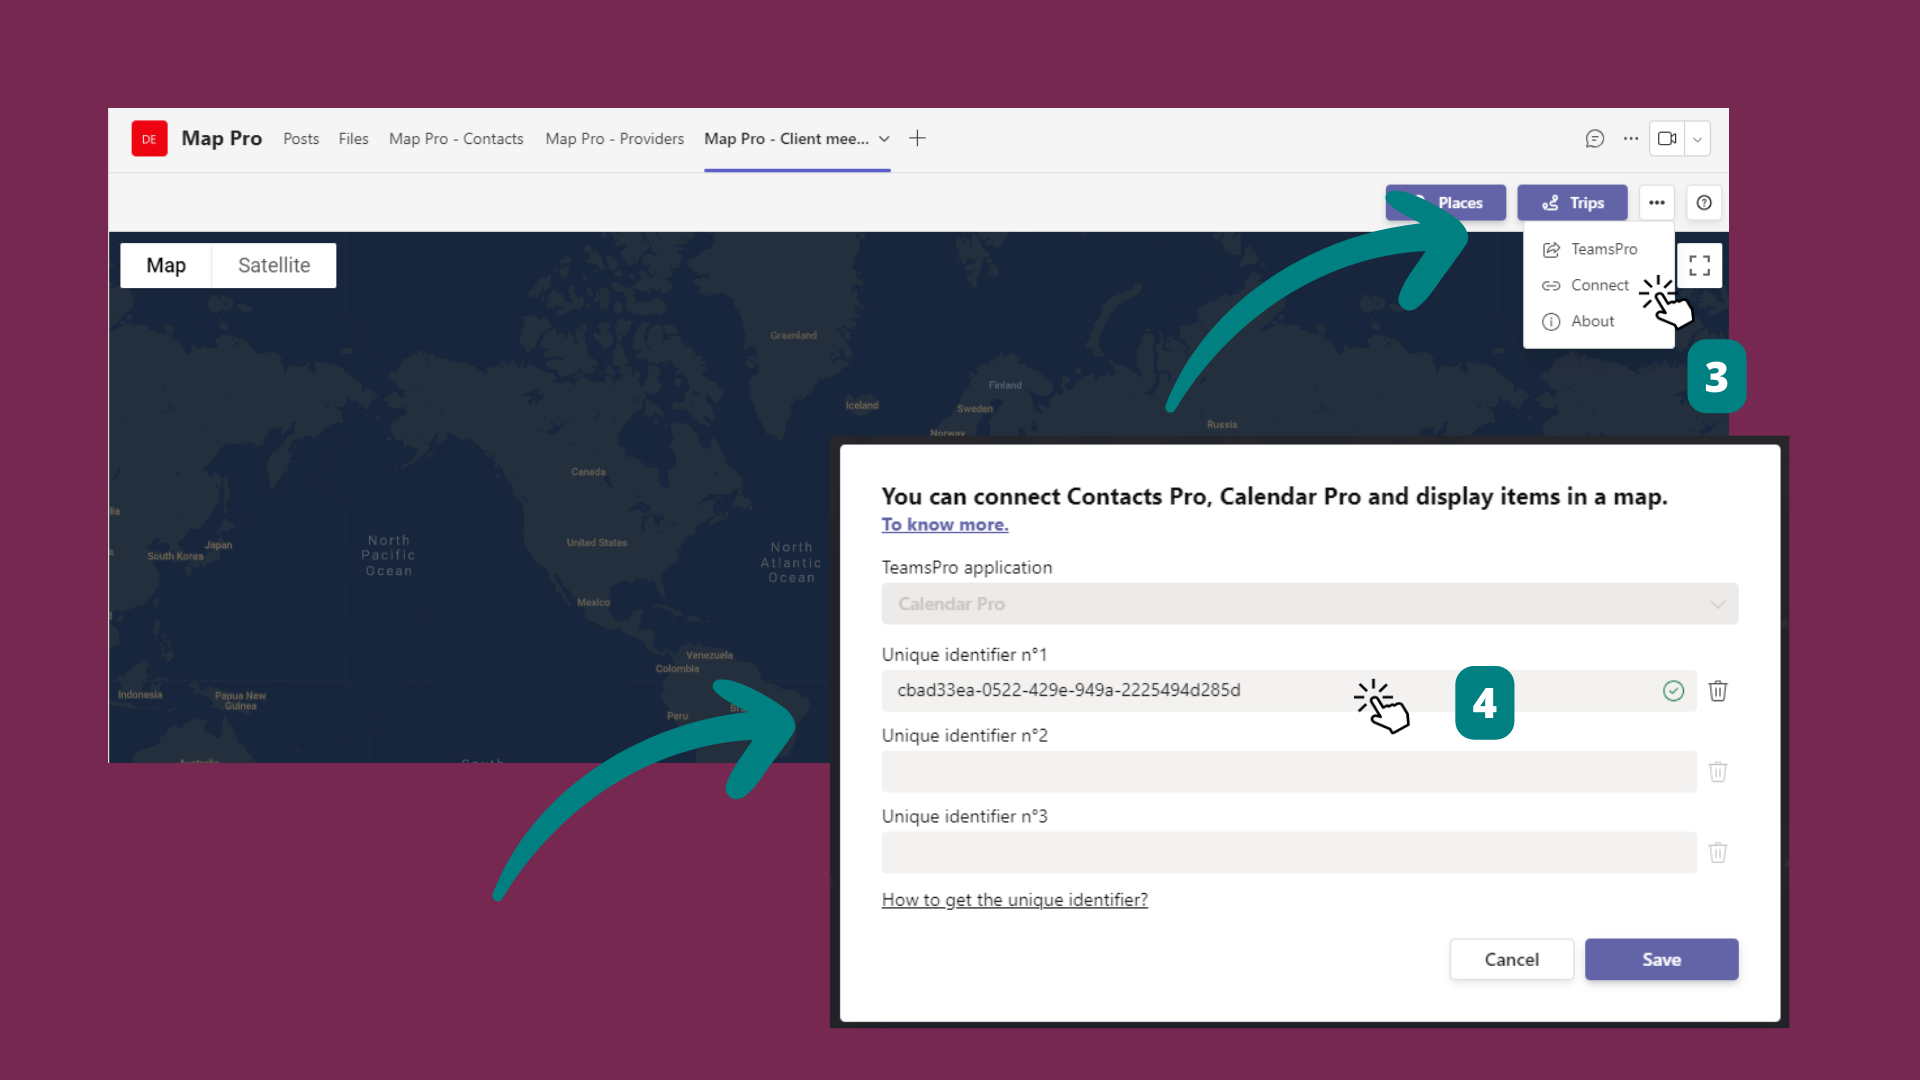
Task: Start a meeting with camera icon
Action: 1667,139
